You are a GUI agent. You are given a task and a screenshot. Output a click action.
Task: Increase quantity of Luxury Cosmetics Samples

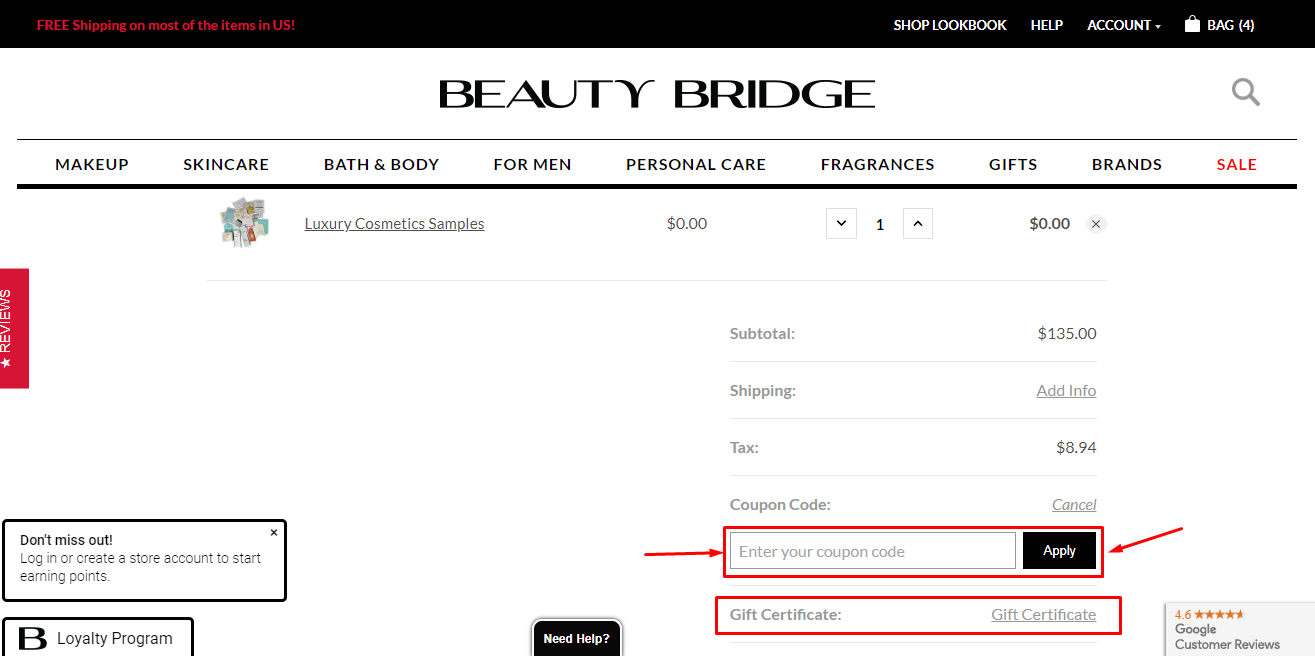918,223
